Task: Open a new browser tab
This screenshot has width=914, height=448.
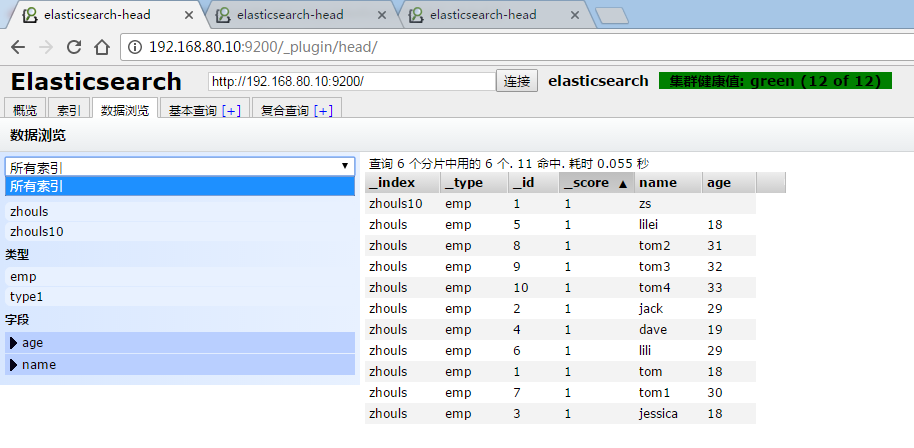Action: [x=612, y=16]
